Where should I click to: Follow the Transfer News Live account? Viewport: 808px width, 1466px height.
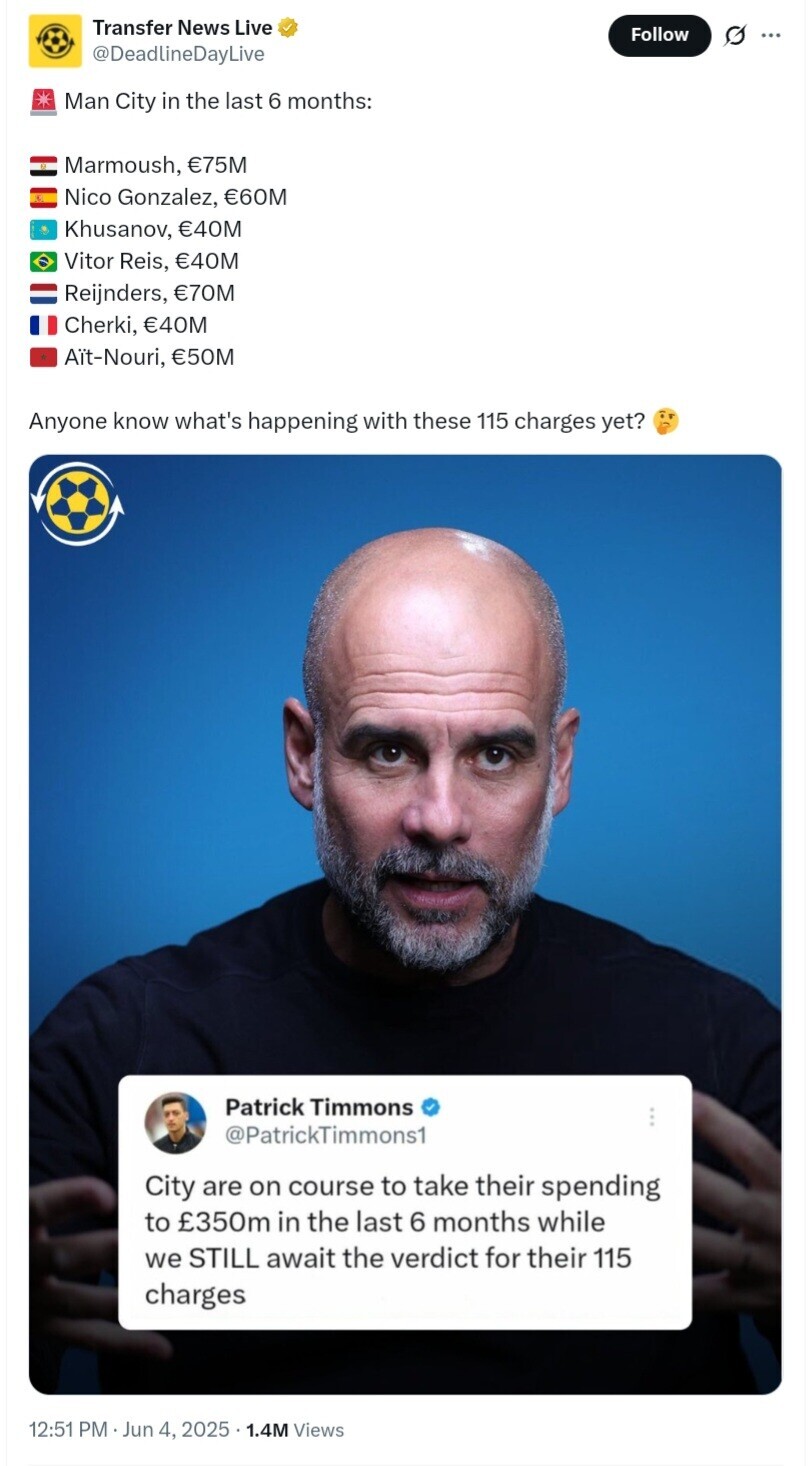[659, 35]
